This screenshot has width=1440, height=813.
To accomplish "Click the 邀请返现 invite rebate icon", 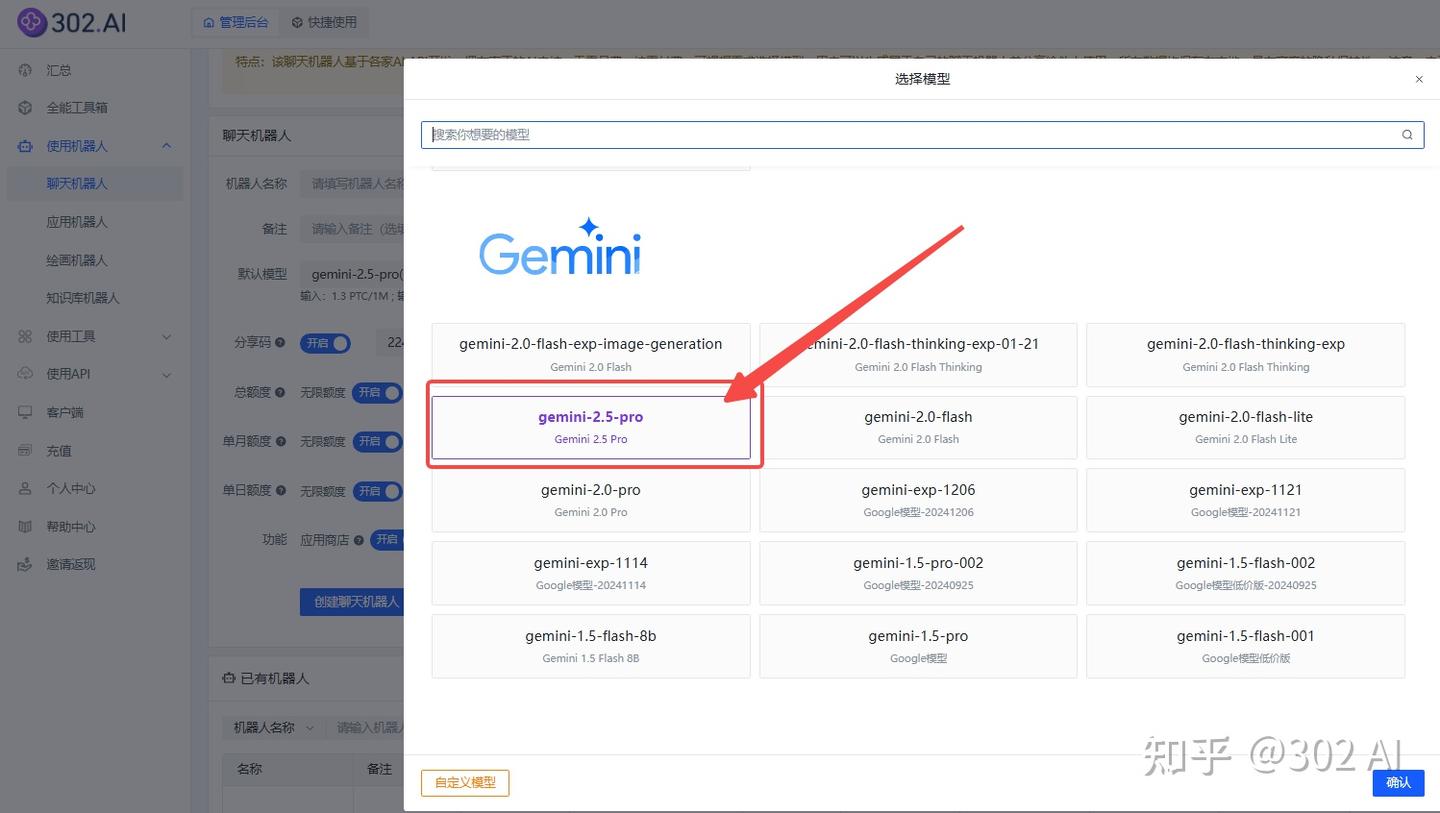I will tap(25, 564).
